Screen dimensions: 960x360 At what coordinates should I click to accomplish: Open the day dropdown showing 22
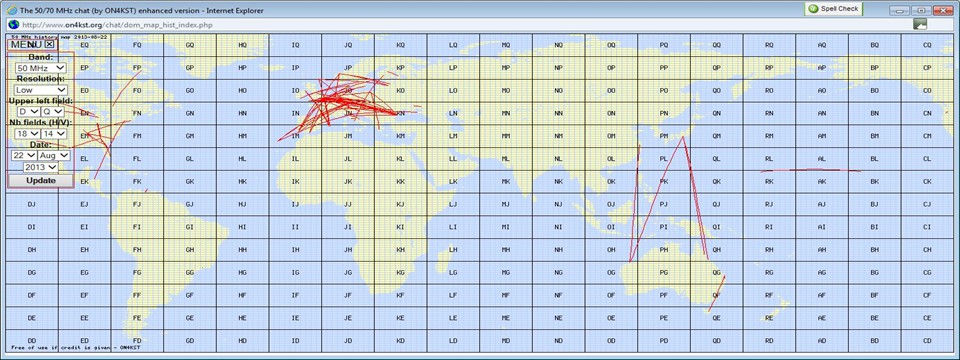point(24,156)
